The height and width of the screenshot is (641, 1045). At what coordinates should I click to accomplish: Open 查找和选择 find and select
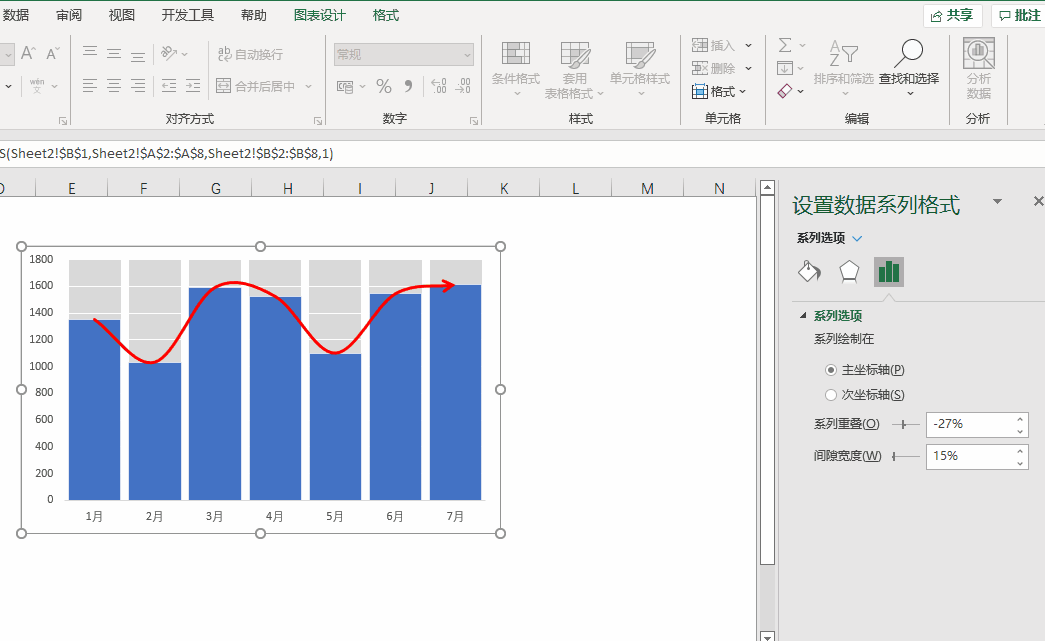909,68
